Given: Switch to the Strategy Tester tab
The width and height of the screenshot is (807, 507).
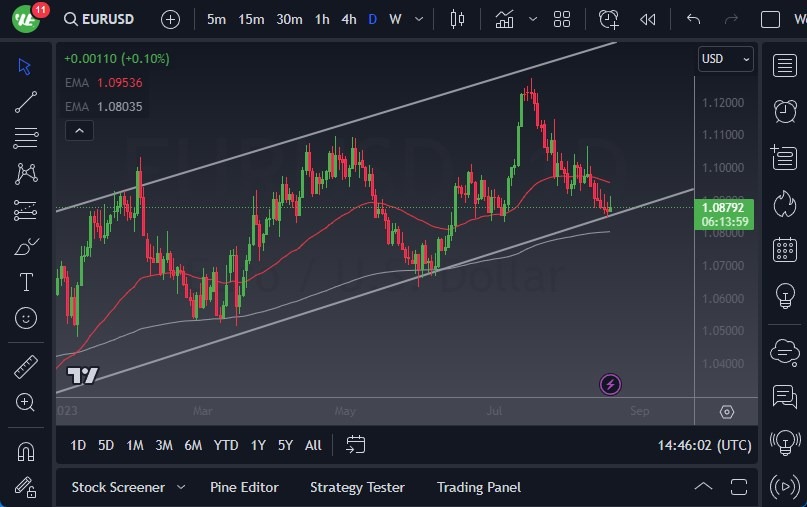Looking at the screenshot, I should tap(357, 487).
